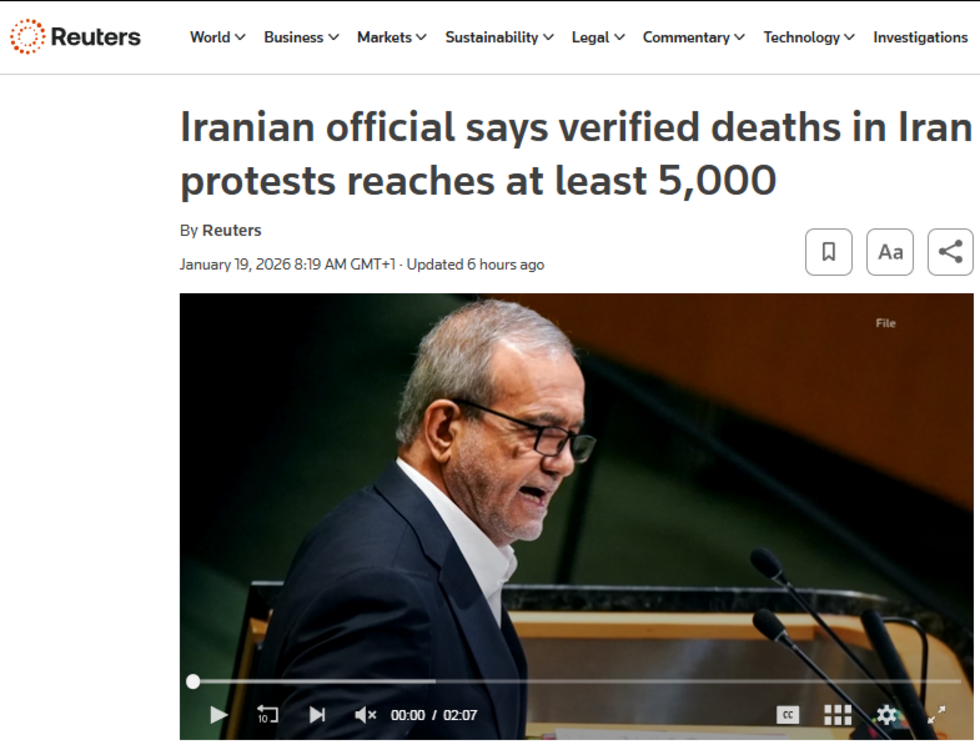
Task: Enter fullscreen video mode
Action: pyautogui.click(x=936, y=714)
